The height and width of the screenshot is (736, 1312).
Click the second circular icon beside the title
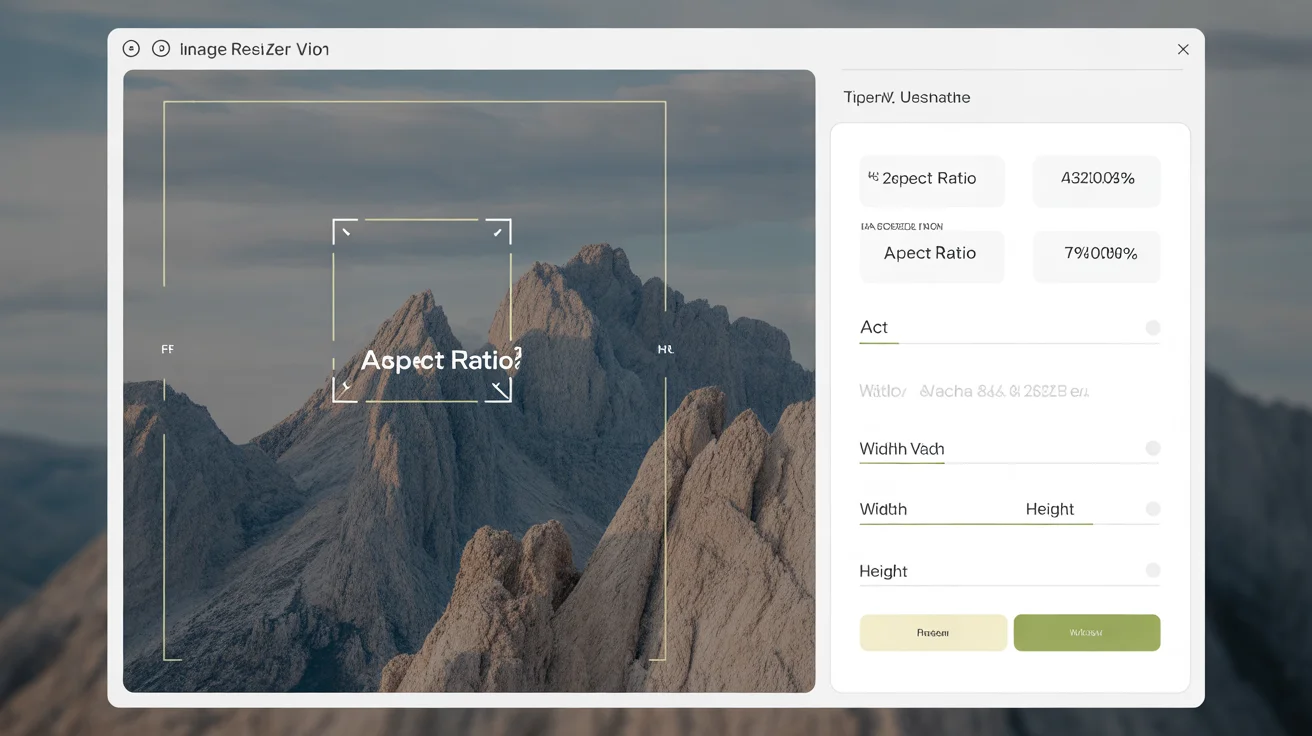point(160,49)
